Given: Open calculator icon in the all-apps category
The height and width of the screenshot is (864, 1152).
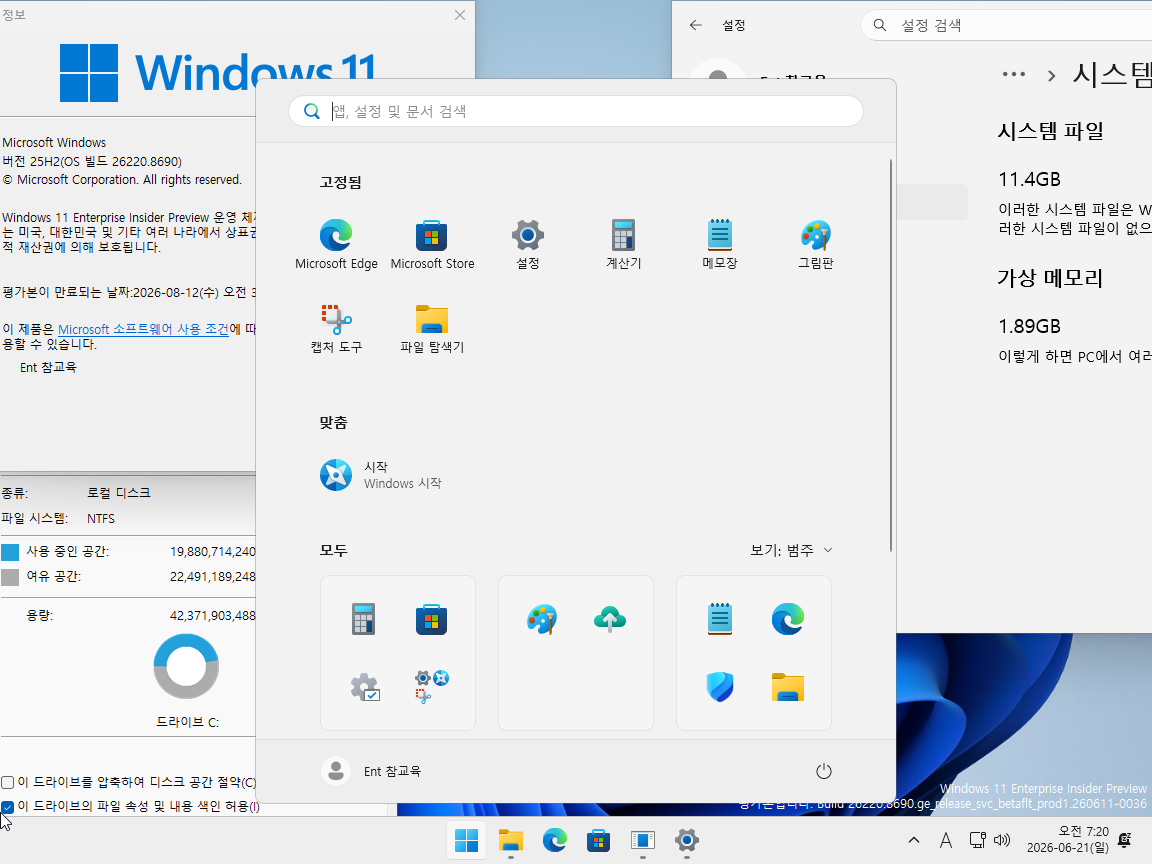Looking at the screenshot, I should (x=364, y=619).
